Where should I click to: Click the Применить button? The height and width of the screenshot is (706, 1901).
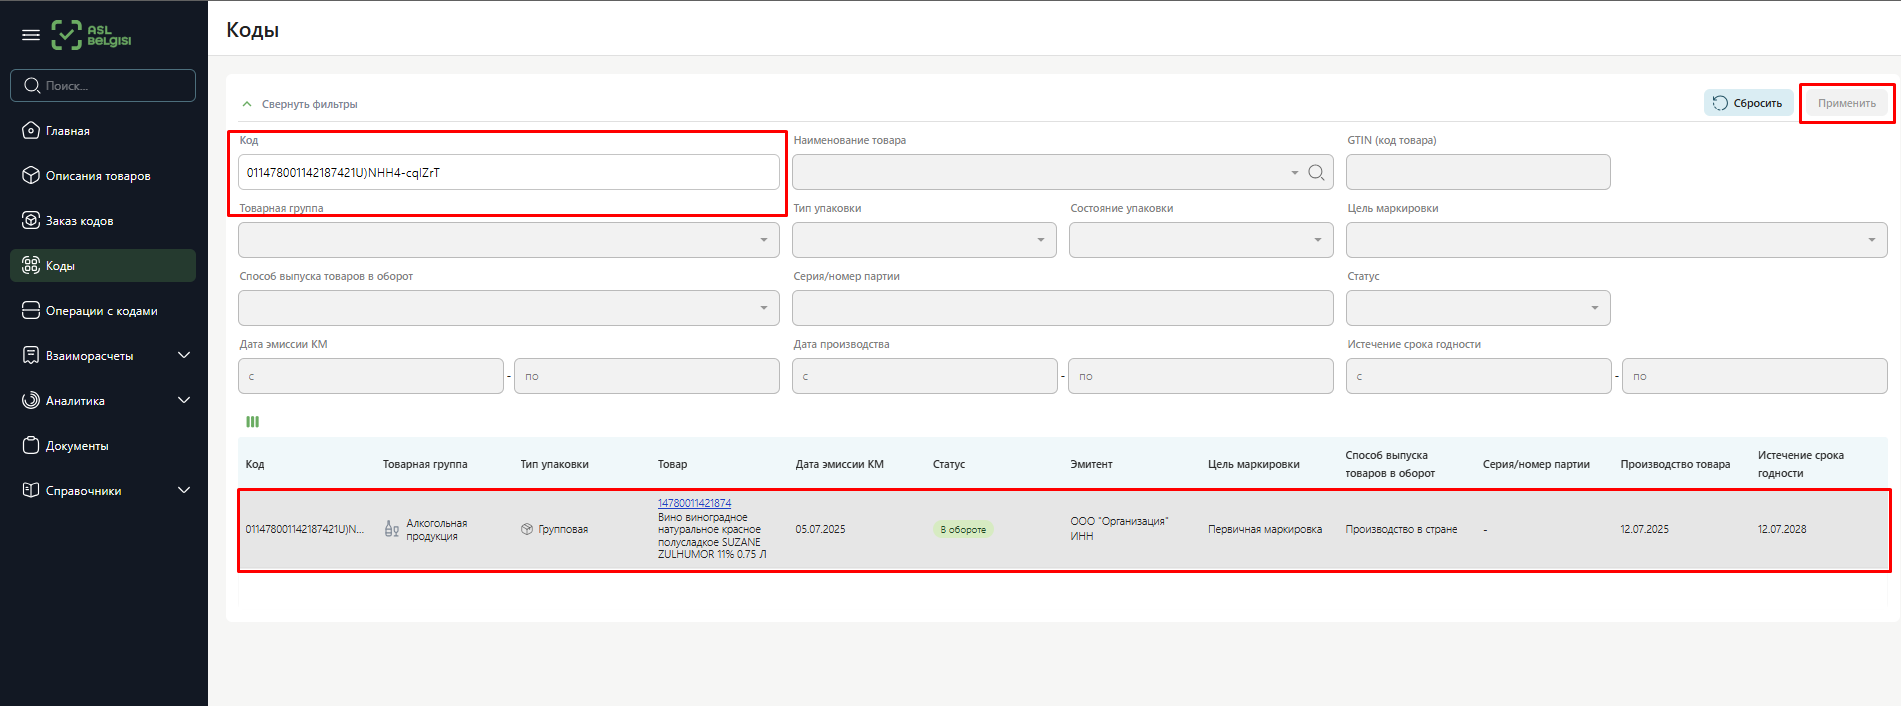1846,103
